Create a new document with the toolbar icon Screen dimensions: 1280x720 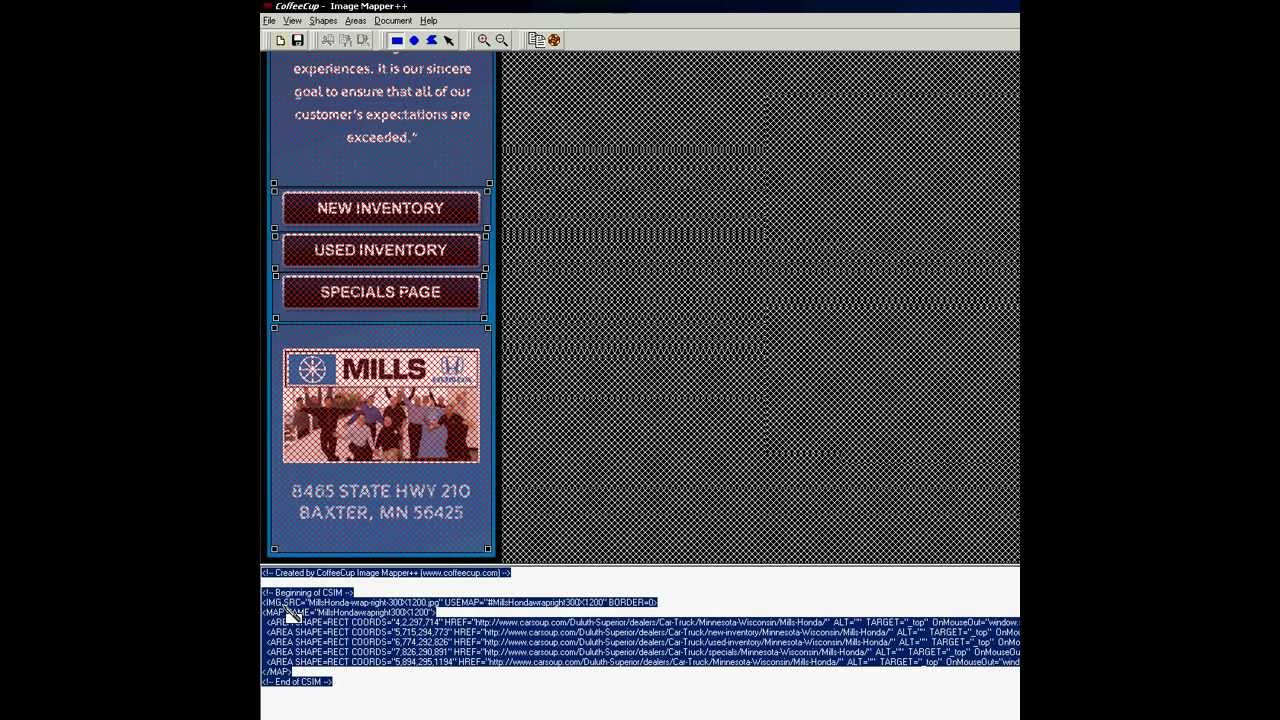click(x=280, y=40)
